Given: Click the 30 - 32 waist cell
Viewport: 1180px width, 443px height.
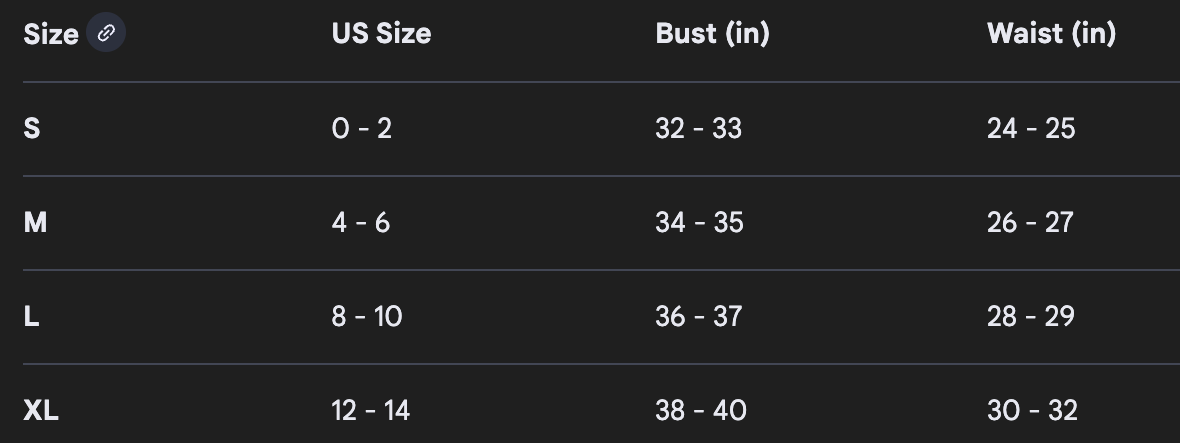Looking at the screenshot, I should (1031, 410).
